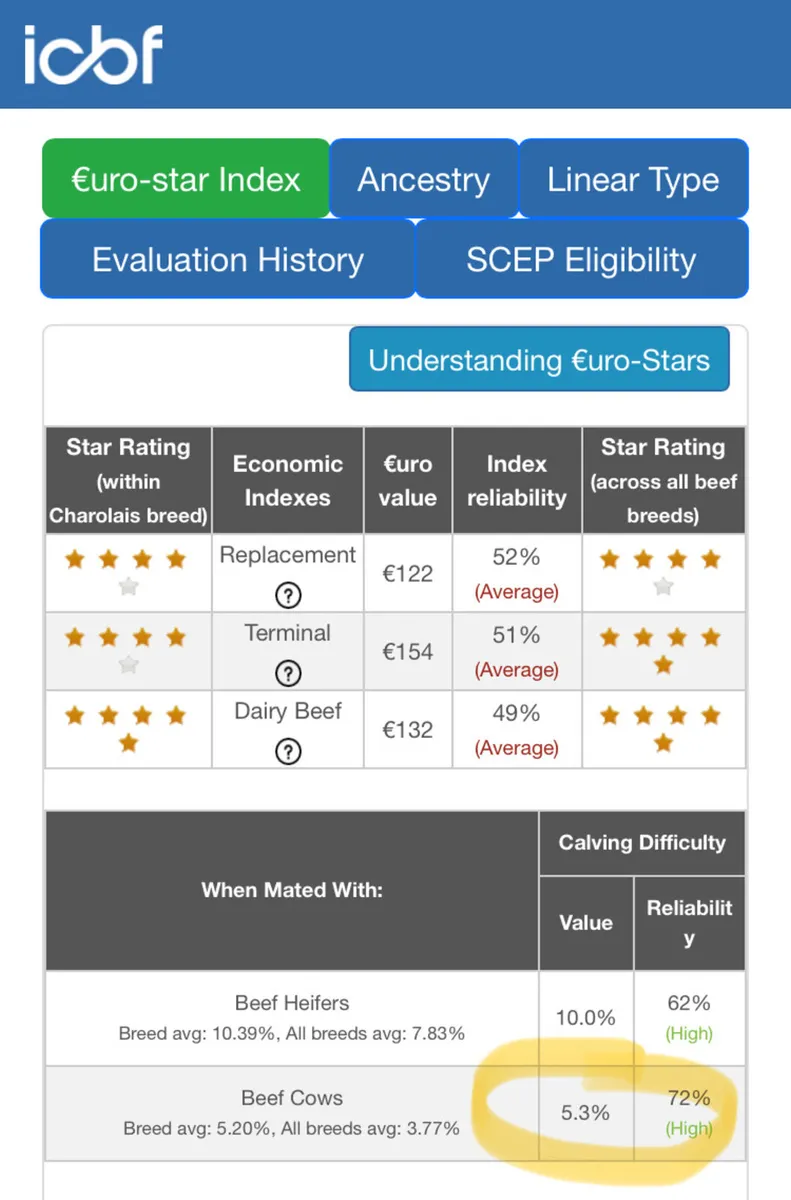The width and height of the screenshot is (791, 1200).
Task: Click the Replacement 52% index reliability
Action: [x=516, y=572]
